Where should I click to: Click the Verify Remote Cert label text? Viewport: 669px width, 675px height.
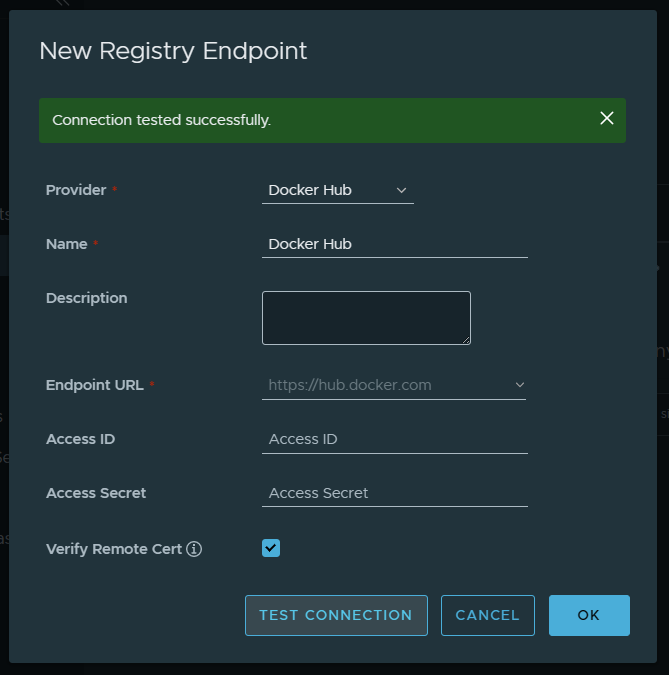(114, 549)
